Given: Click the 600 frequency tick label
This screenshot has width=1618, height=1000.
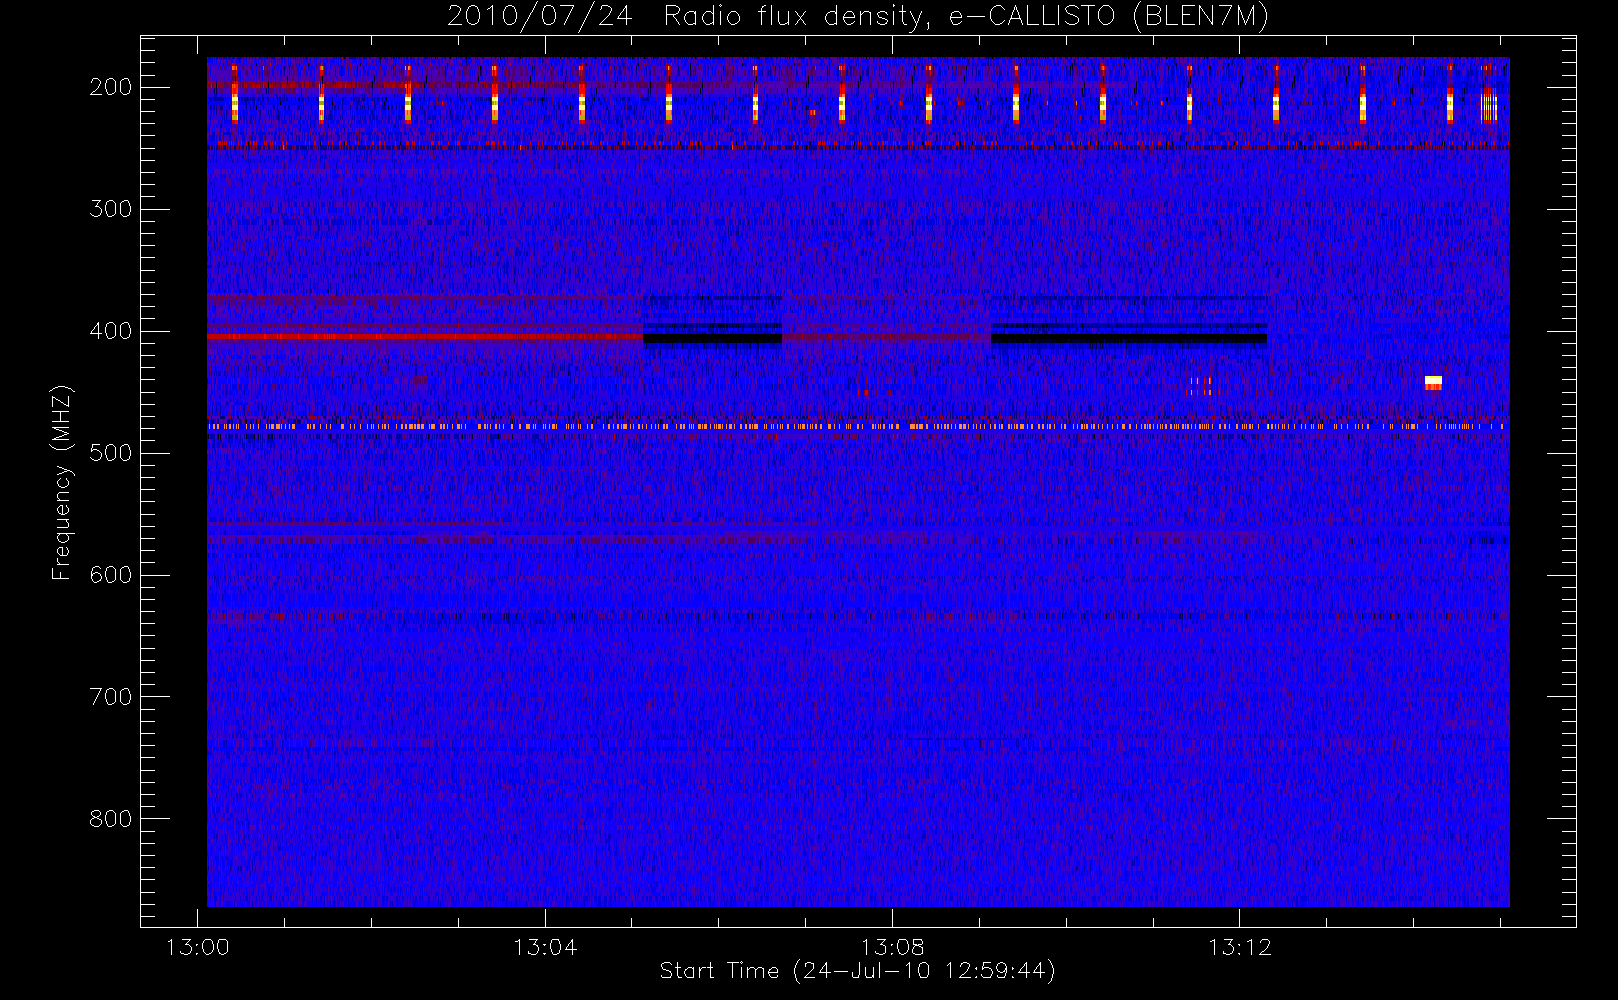Looking at the screenshot, I should [x=111, y=575].
